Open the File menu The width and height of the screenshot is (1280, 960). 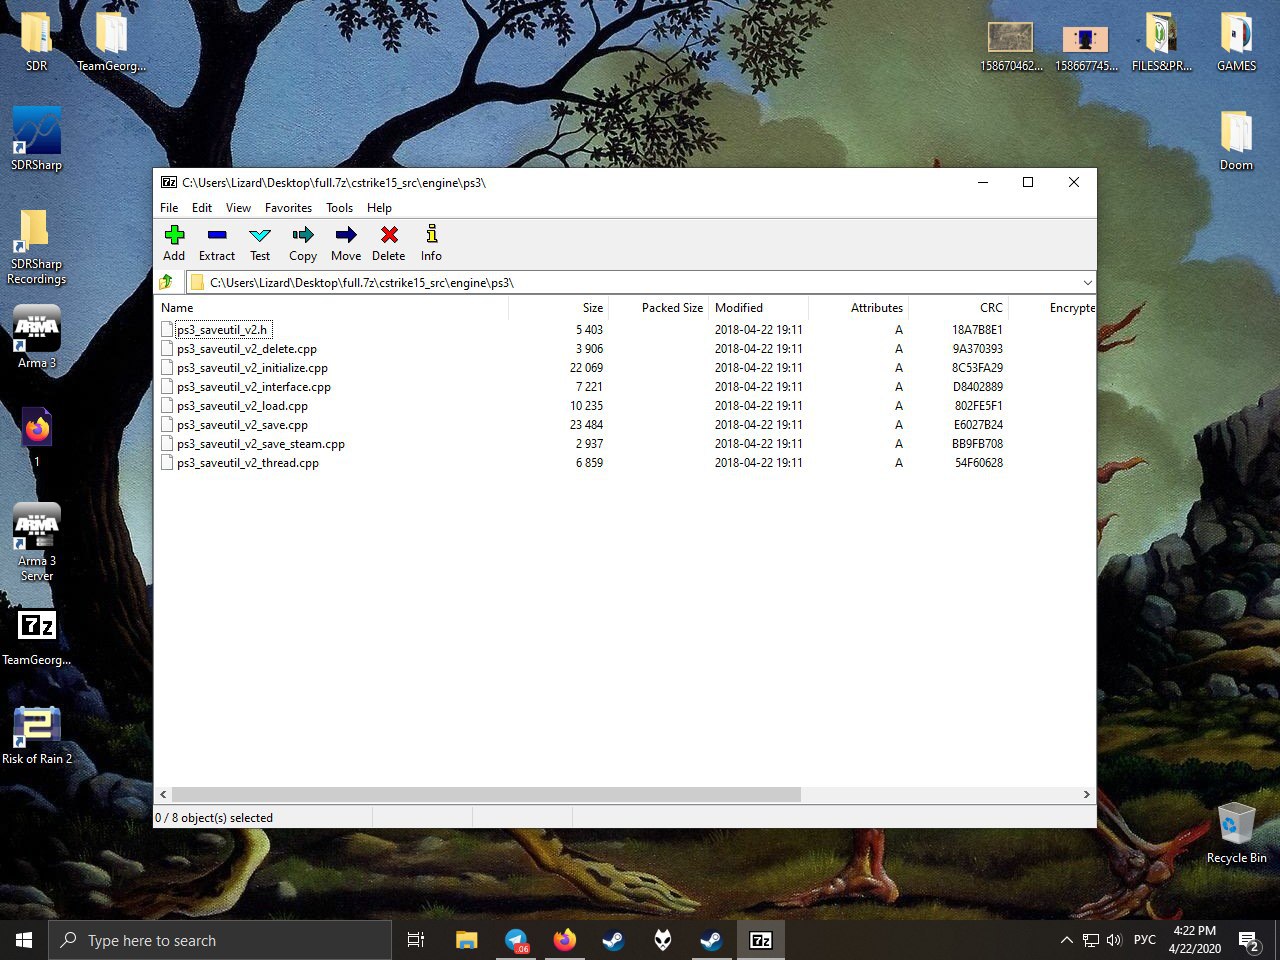[169, 208]
